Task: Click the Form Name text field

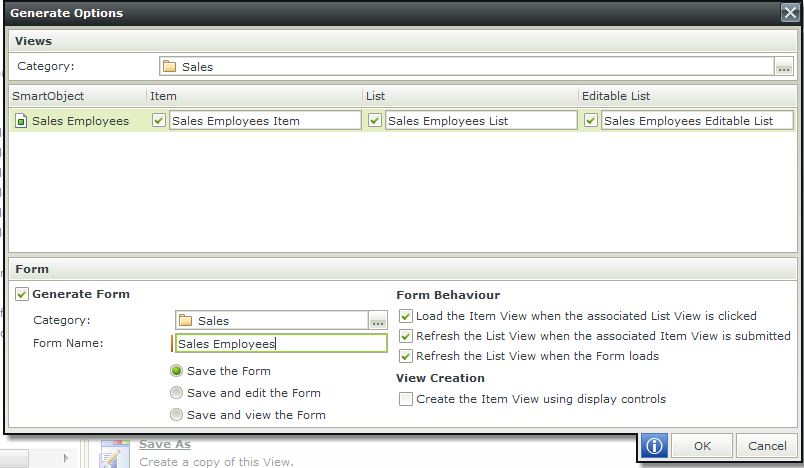Action: [x=281, y=343]
